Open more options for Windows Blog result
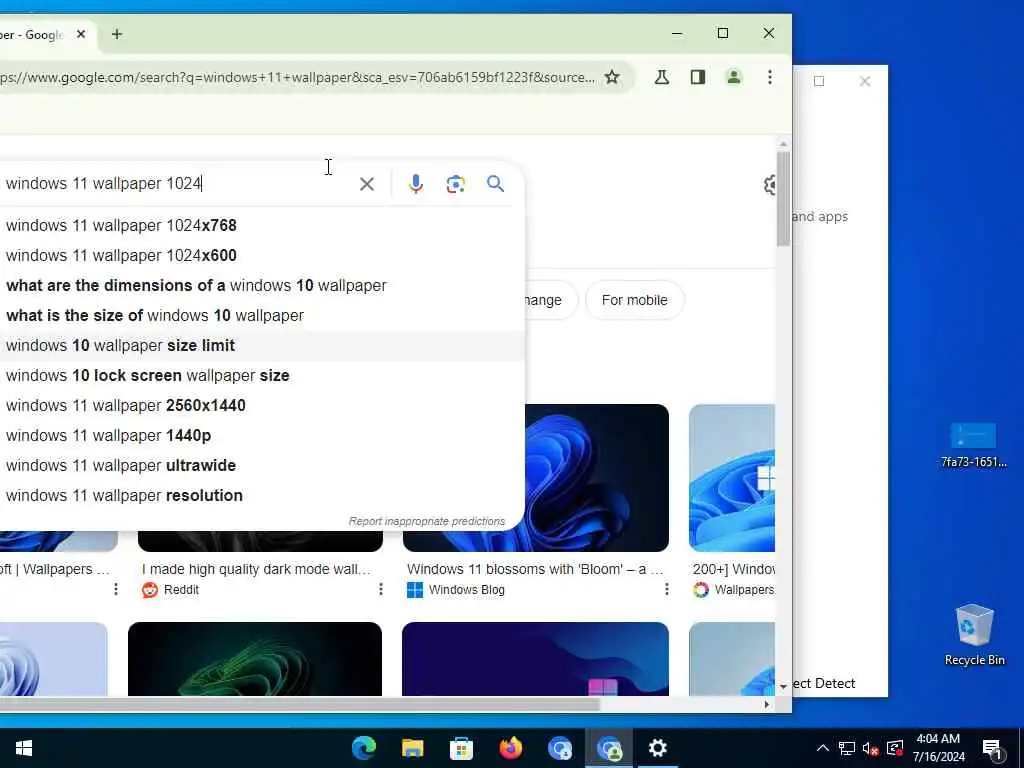 (x=666, y=589)
